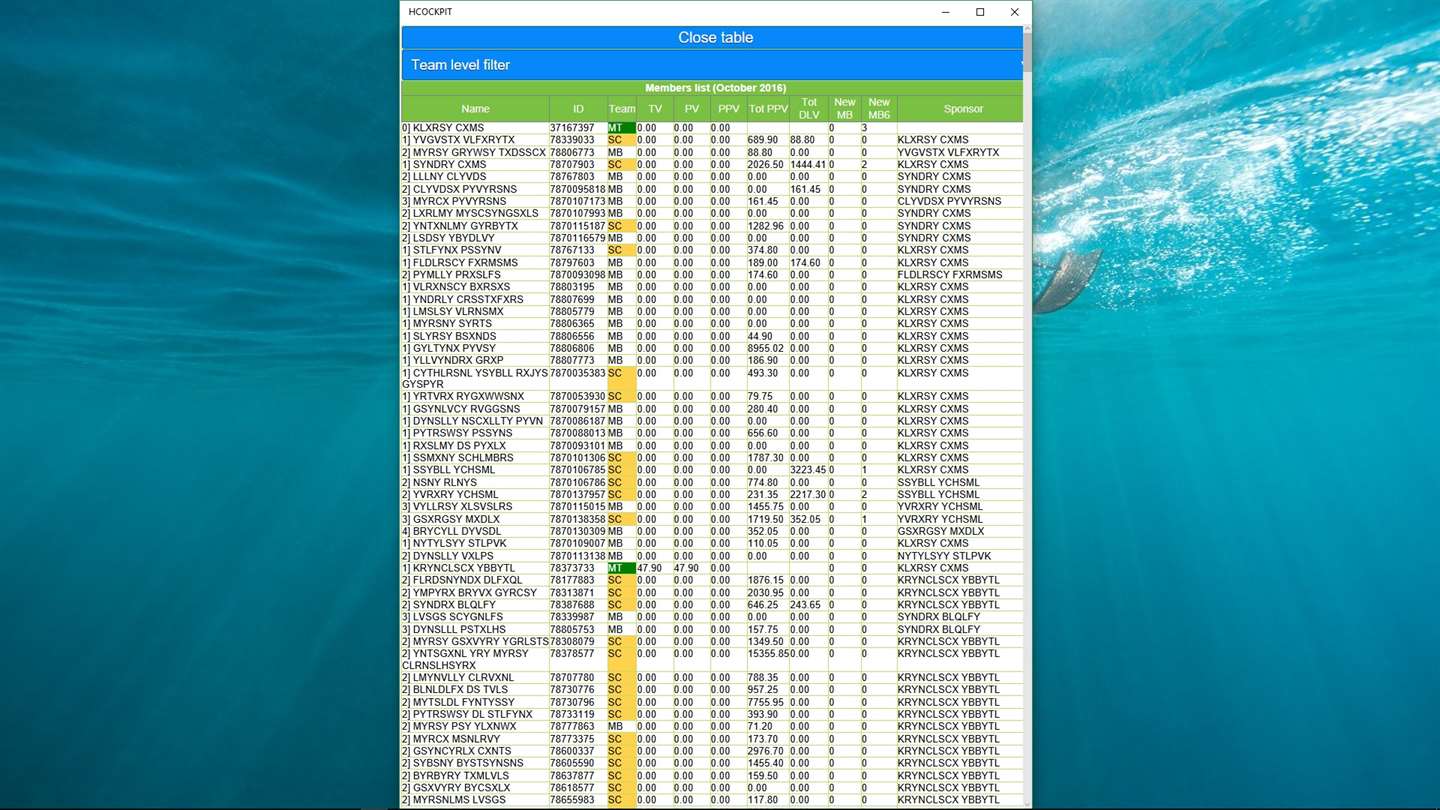This screenshot has height=810, width=1440.
Task: Select the name 1] YLLVYNDRX GRXP
Action: (x=453, y=360)
